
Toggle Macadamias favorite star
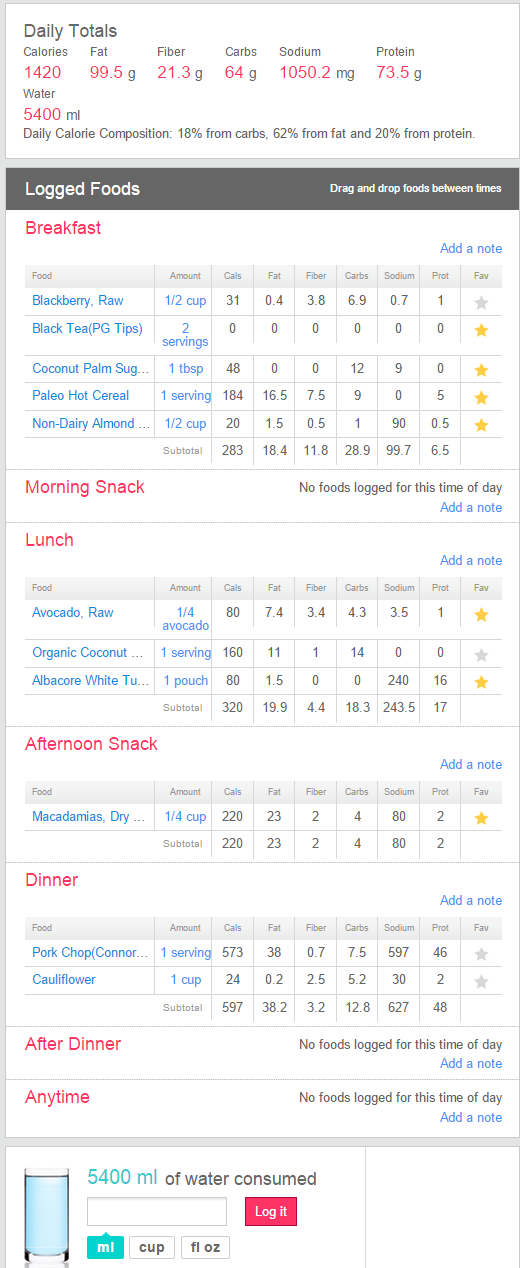tap(481, 818)
